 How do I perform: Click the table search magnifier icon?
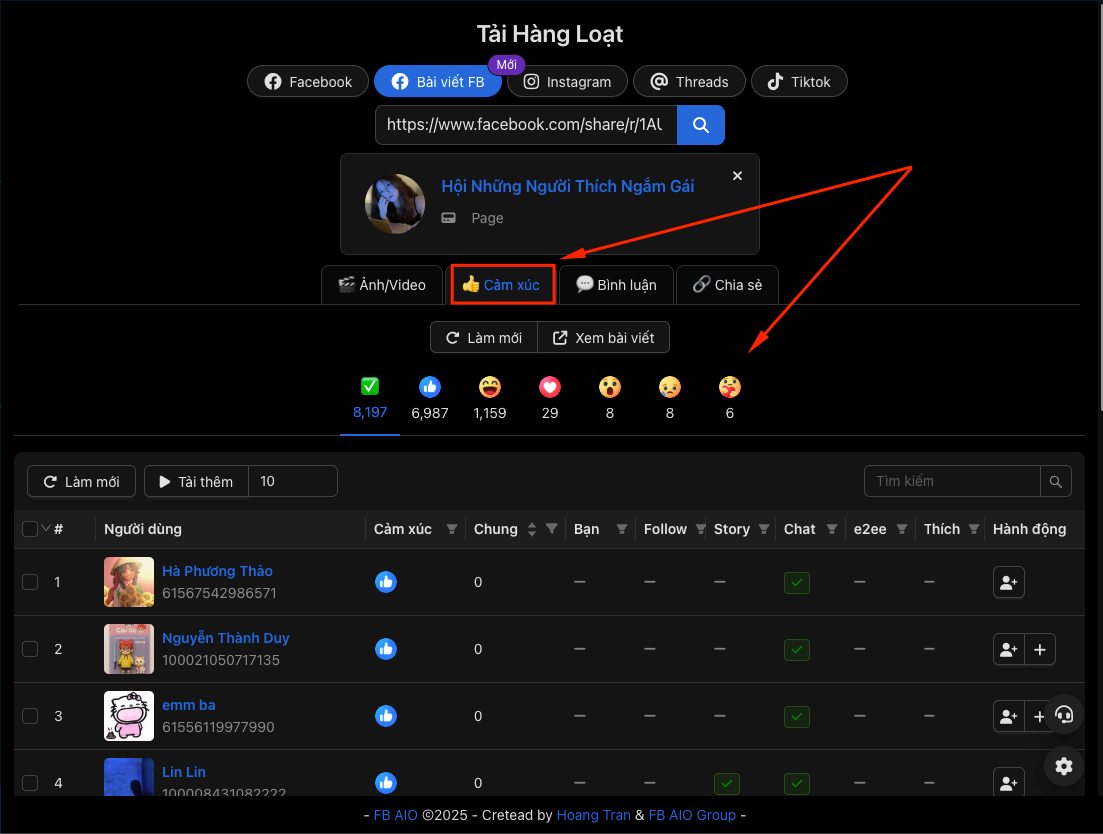pyautogui.click(x=1055, y=482)
